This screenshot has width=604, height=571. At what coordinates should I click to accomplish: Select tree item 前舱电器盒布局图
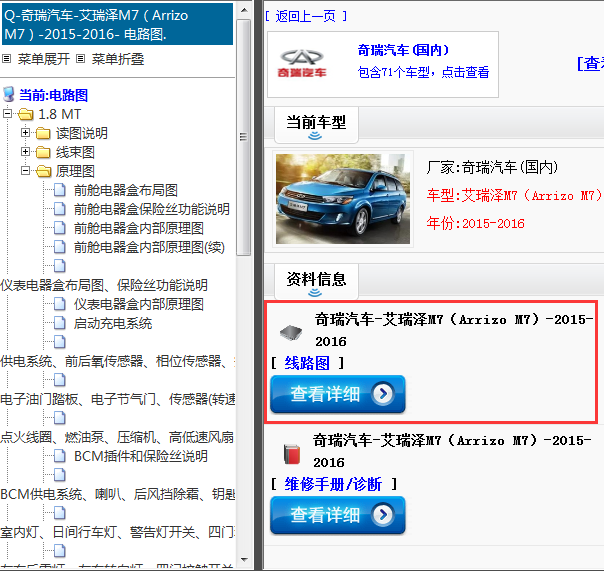[126, 190]
